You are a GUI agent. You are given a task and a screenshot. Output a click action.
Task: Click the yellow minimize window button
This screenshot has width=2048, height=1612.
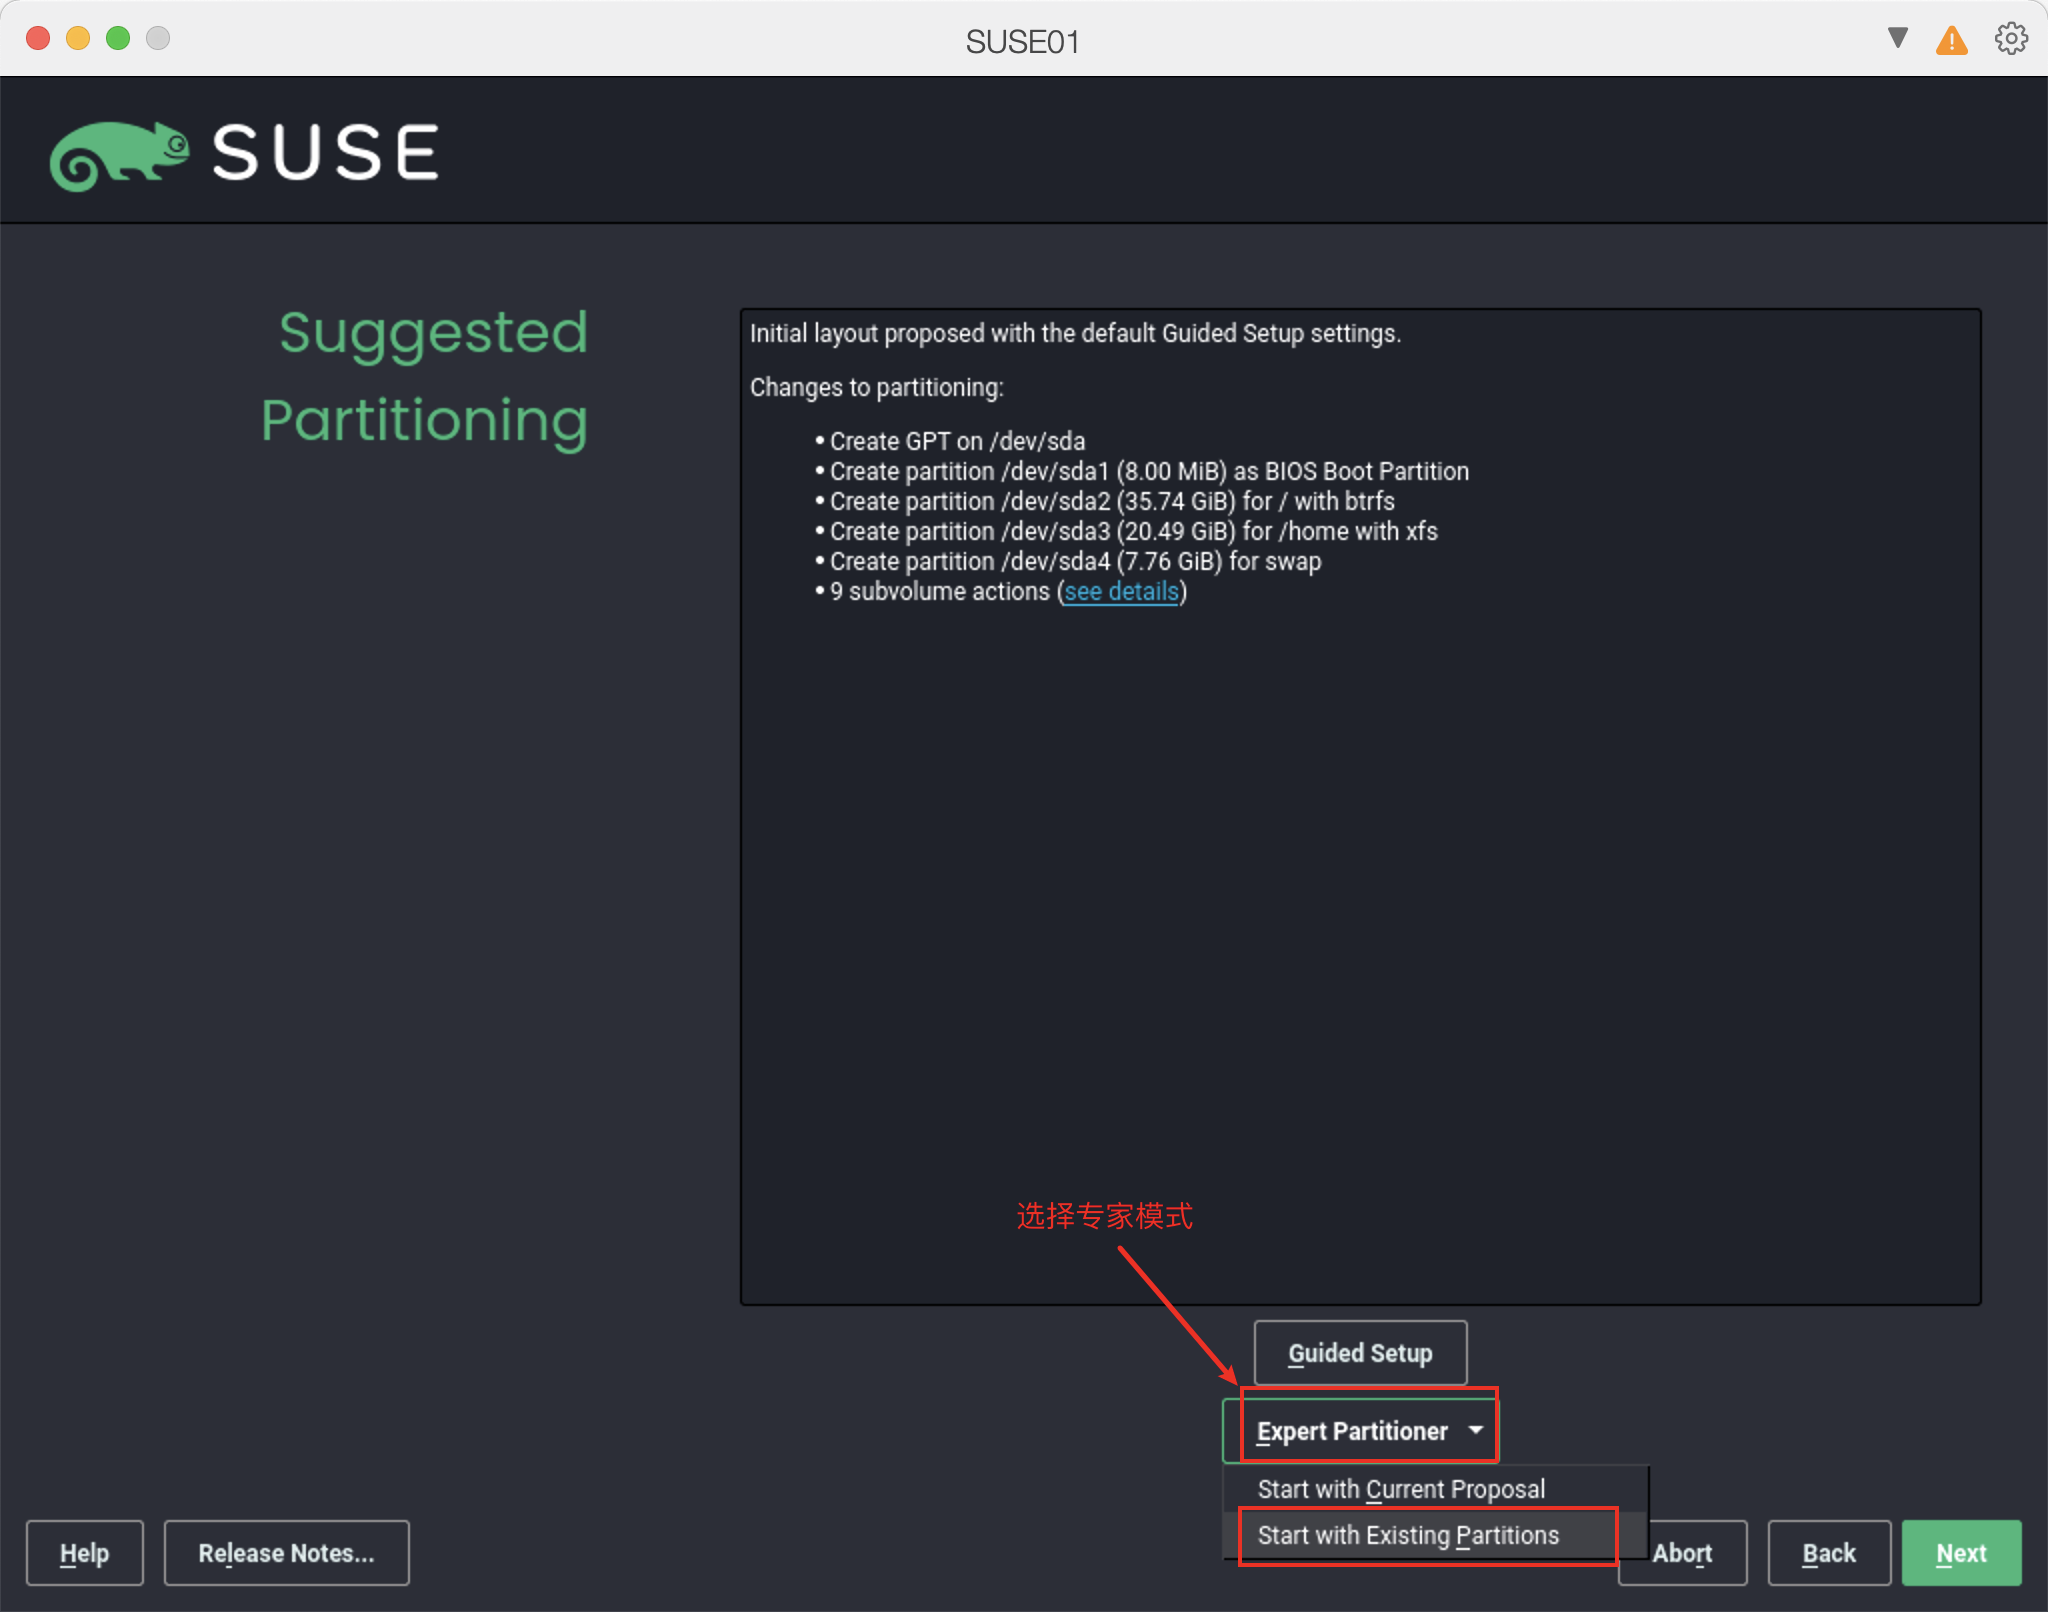[78, 38]
